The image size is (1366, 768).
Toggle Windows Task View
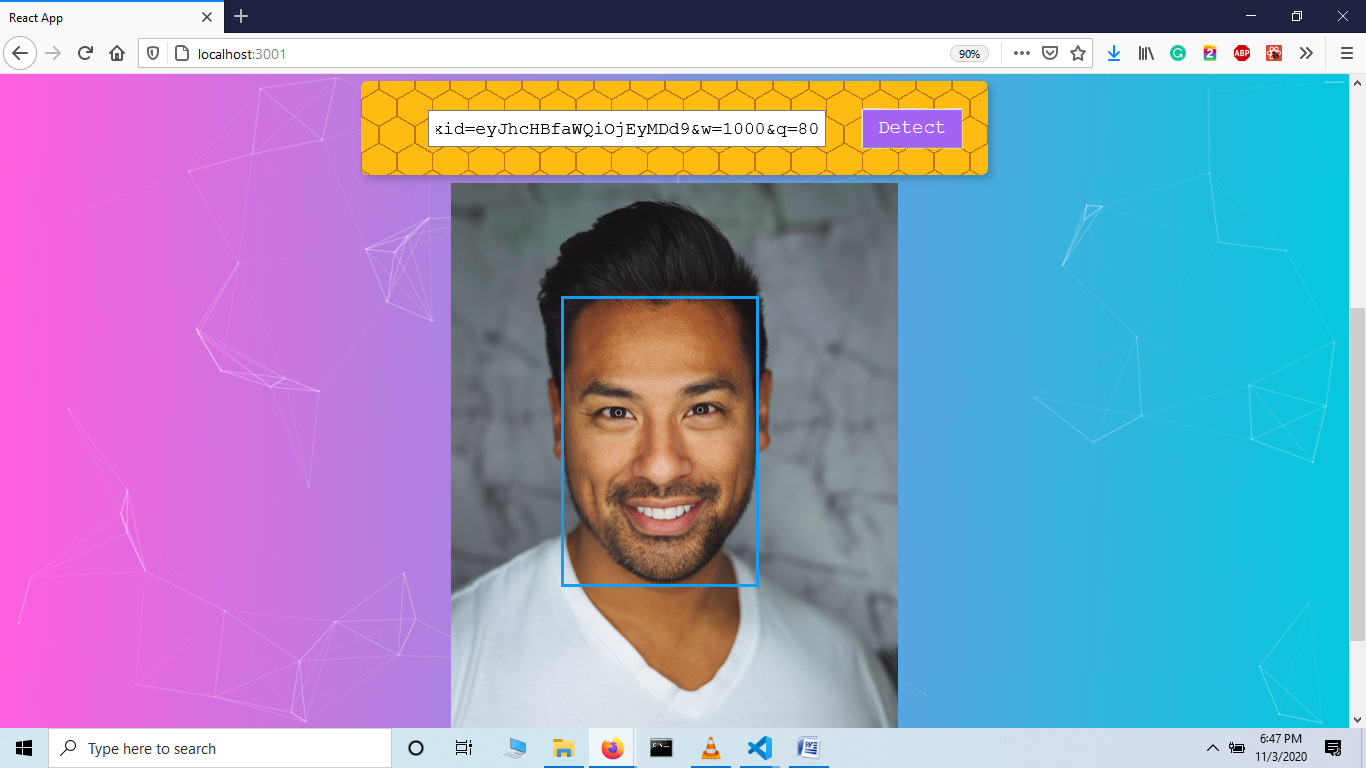[x=463, y=748]
